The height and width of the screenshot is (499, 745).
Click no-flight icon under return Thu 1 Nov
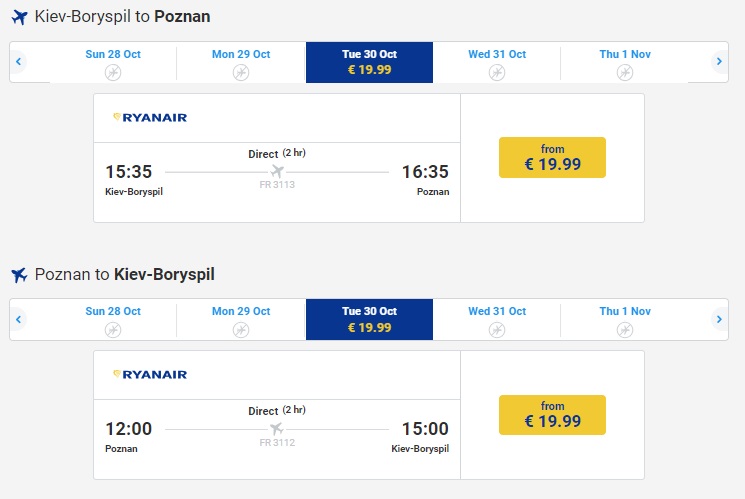pyautogui.click(x=625, y=329)
